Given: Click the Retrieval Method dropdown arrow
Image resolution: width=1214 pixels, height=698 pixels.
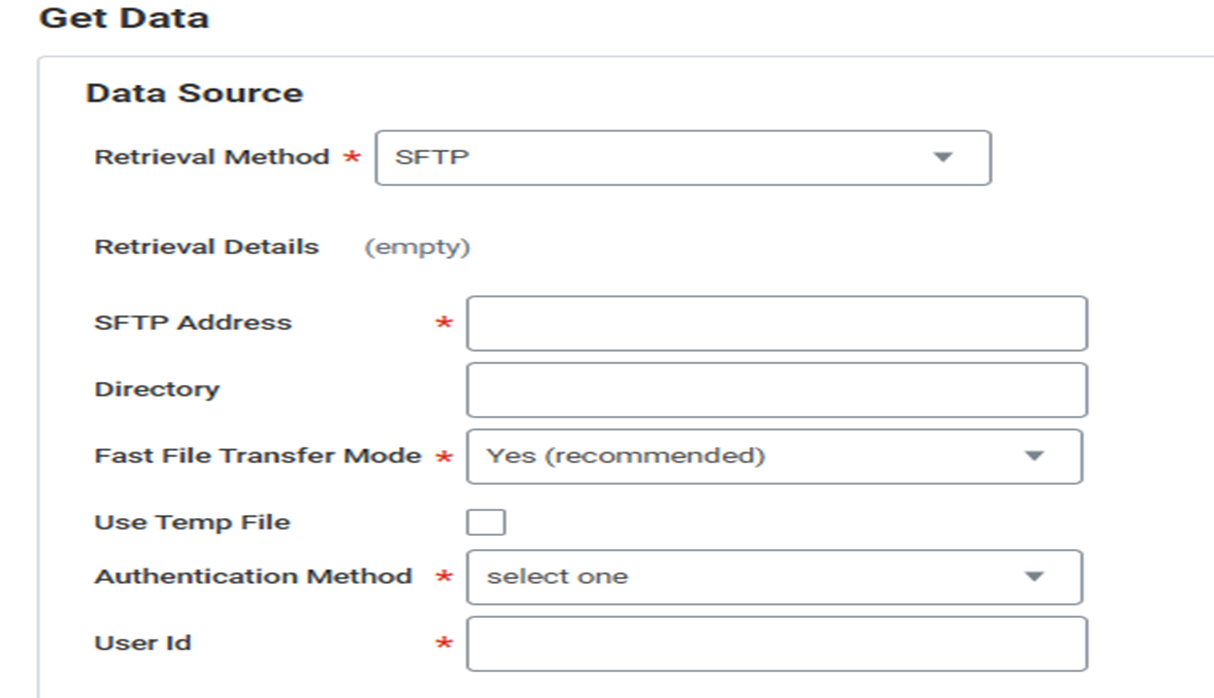Looking at the screenshot, I should pos(941,158).
